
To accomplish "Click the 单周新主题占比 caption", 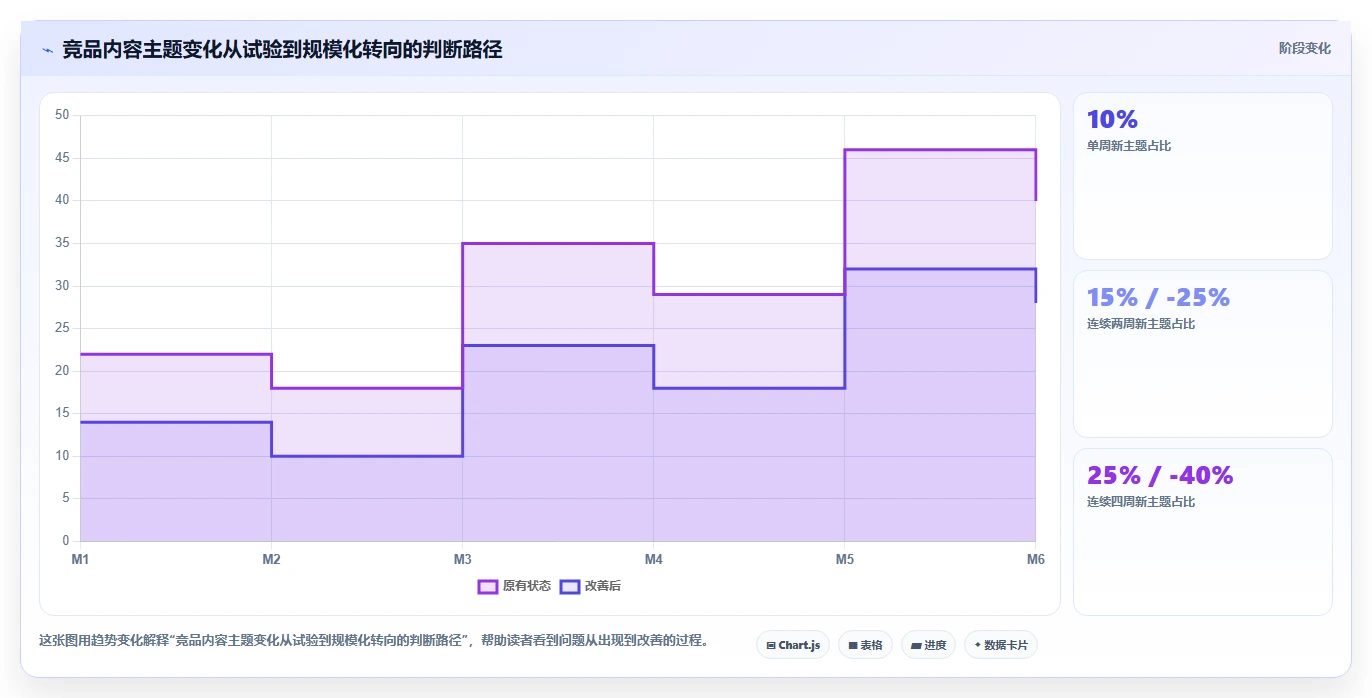I will (1129, 146).
